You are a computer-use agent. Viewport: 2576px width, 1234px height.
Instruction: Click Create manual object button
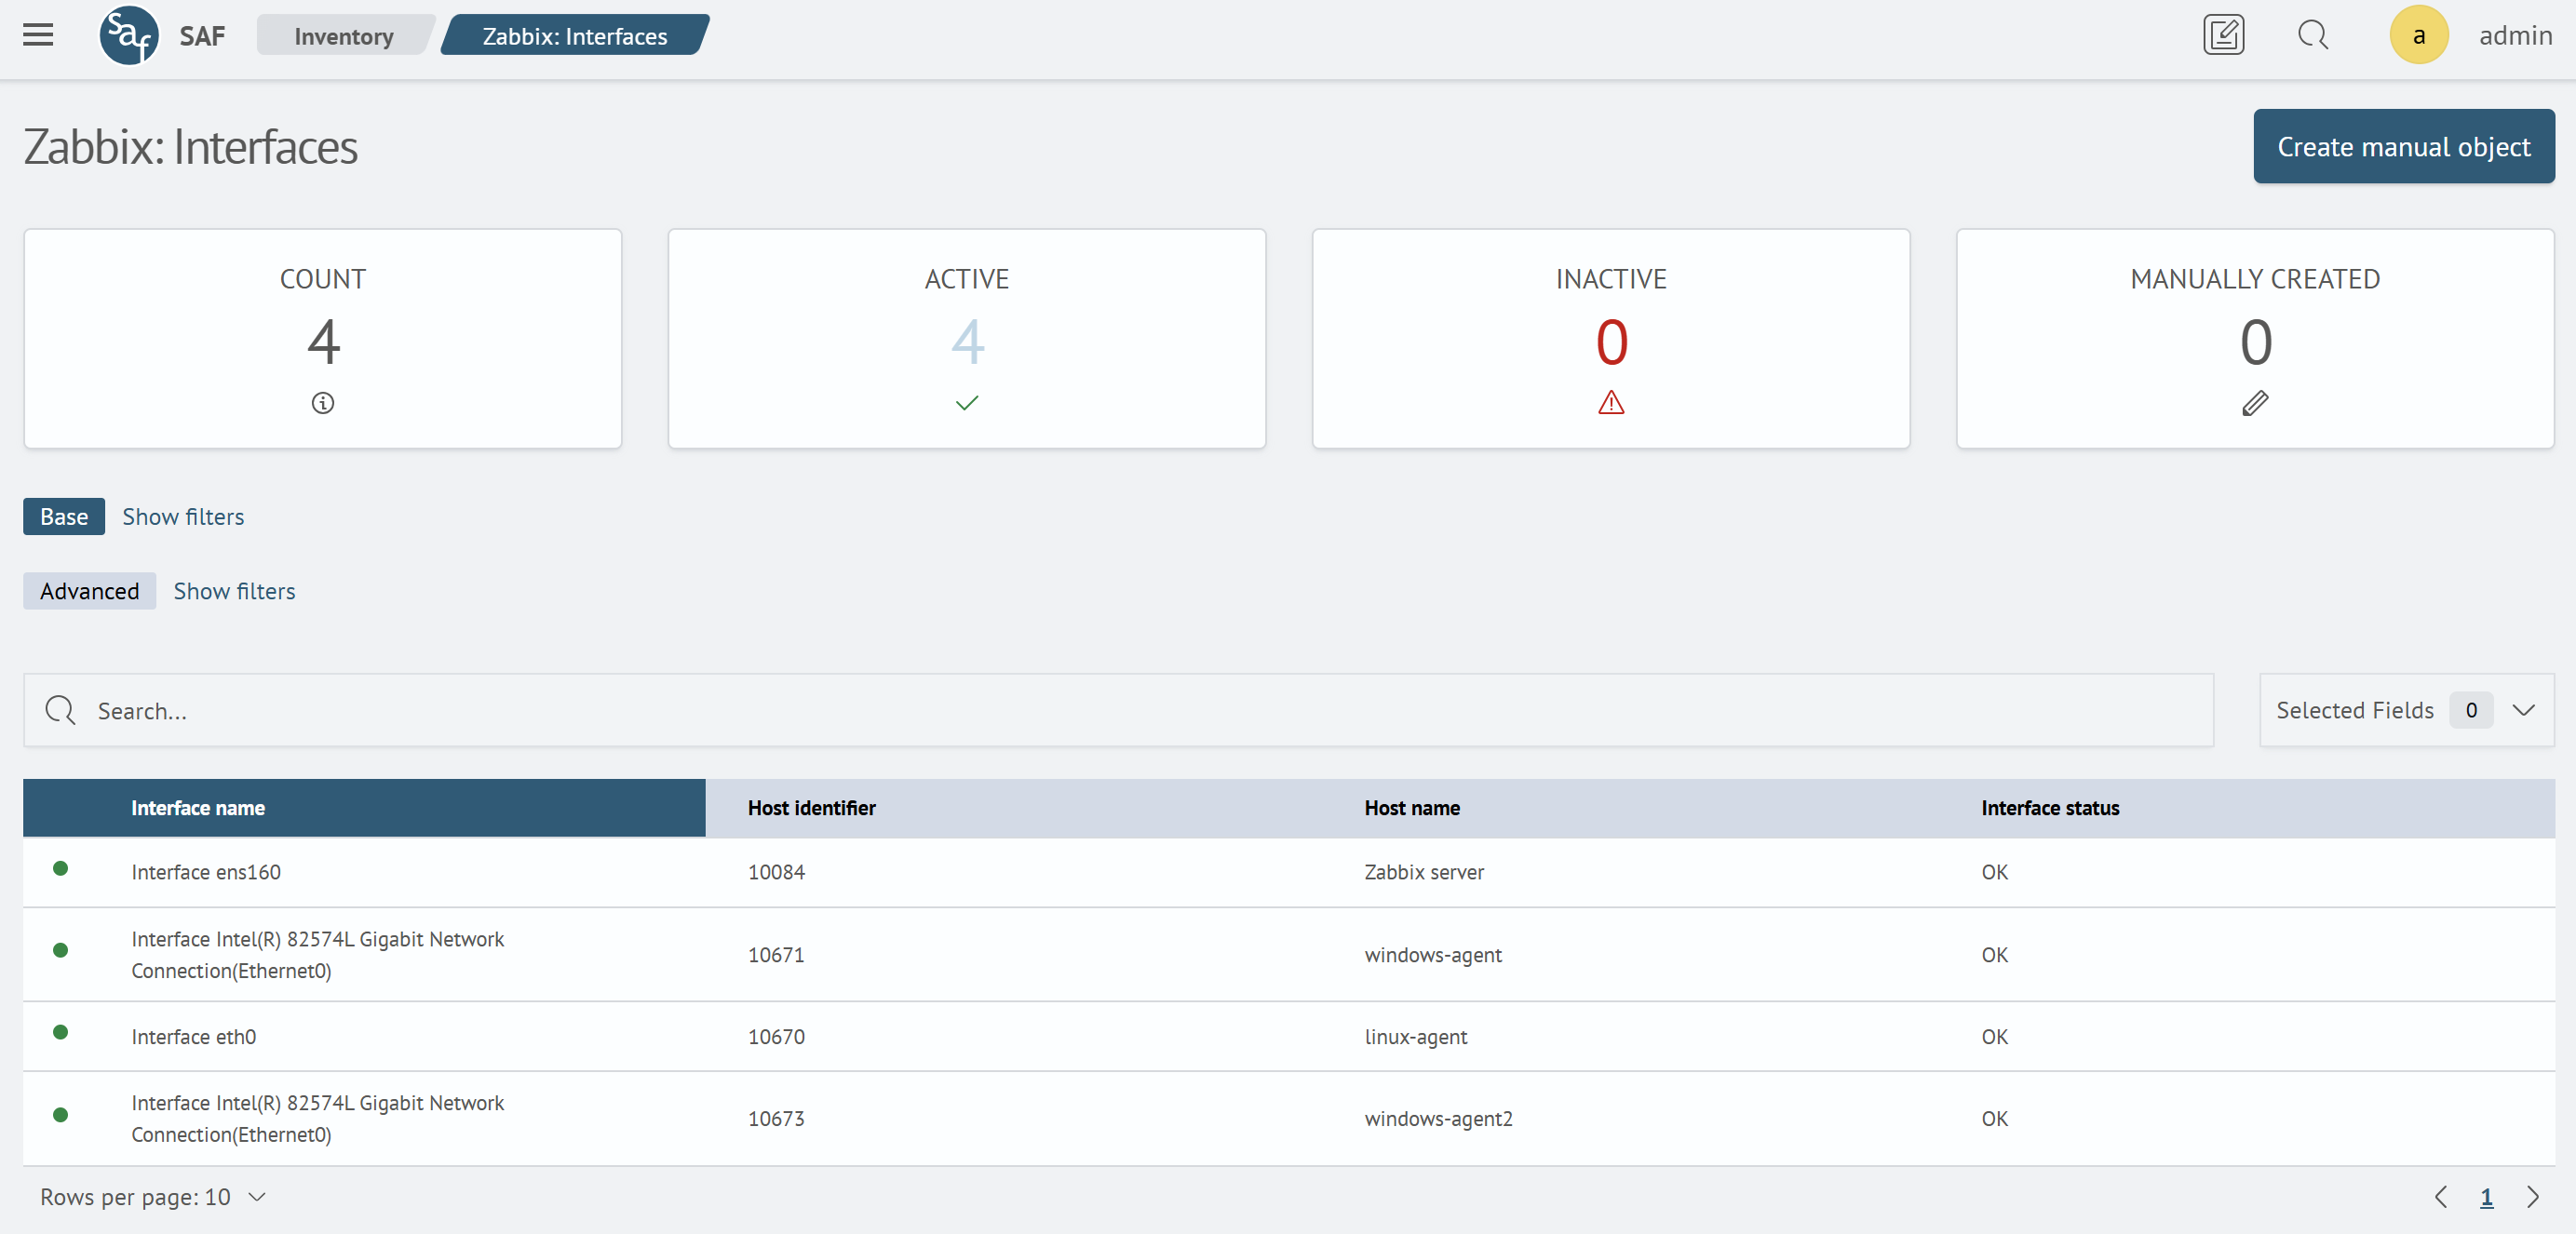2403,147
